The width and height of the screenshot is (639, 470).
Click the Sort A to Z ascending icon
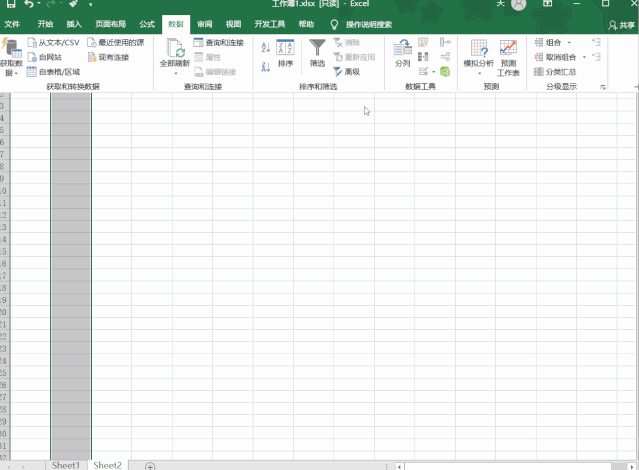(x=266, y=47)
